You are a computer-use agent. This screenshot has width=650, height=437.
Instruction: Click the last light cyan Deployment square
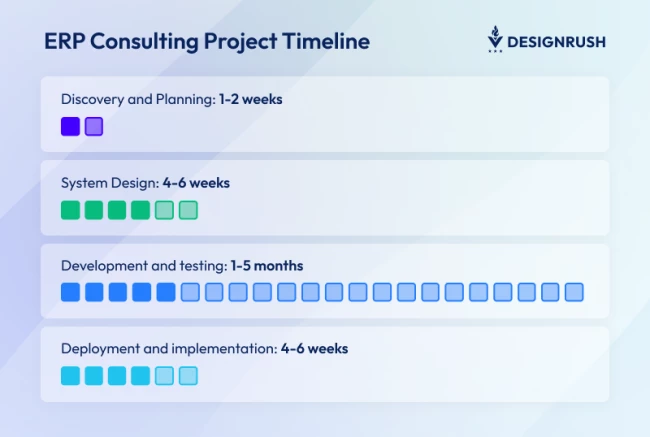[188, 376]
